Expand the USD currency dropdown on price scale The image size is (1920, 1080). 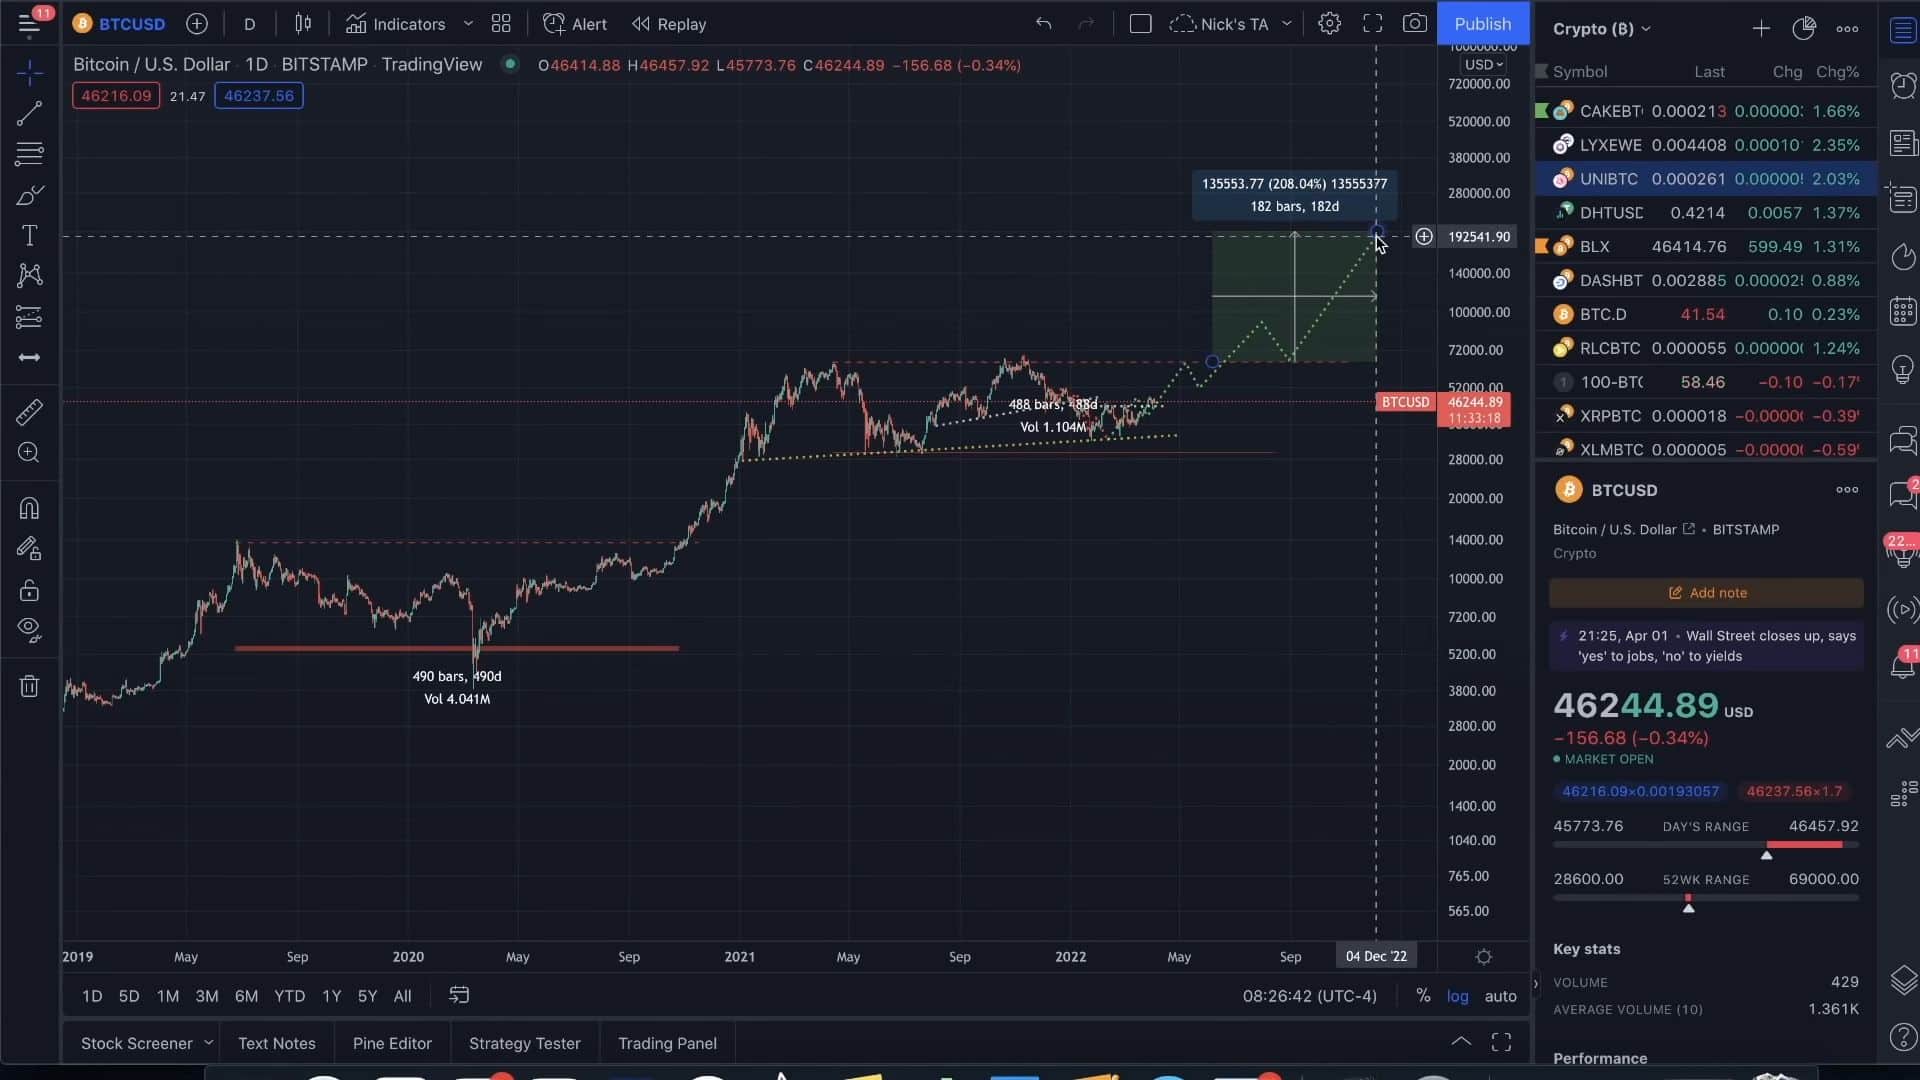point(1484,65)
